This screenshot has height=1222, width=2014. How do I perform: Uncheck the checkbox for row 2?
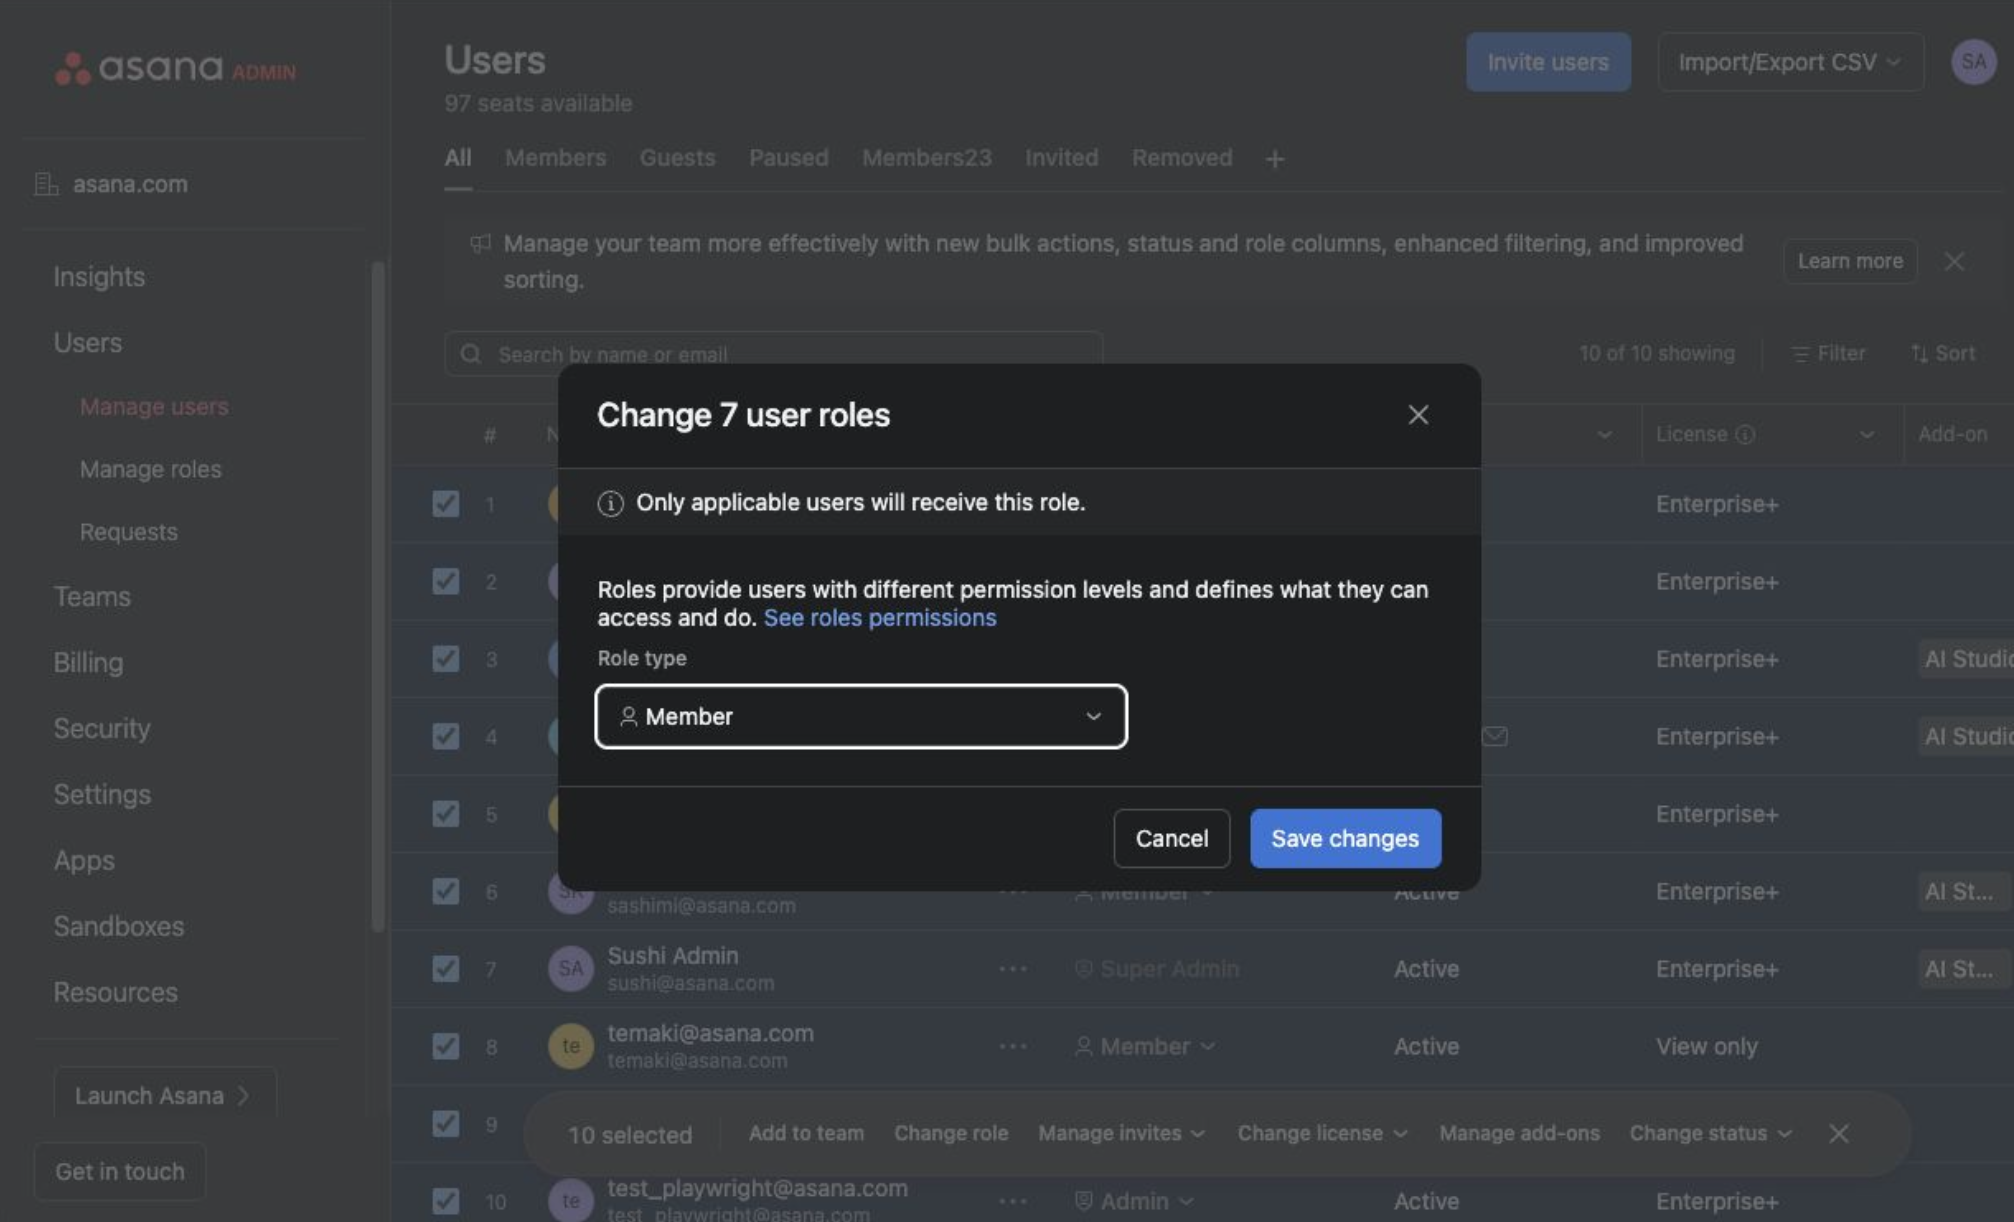point(446,582)
